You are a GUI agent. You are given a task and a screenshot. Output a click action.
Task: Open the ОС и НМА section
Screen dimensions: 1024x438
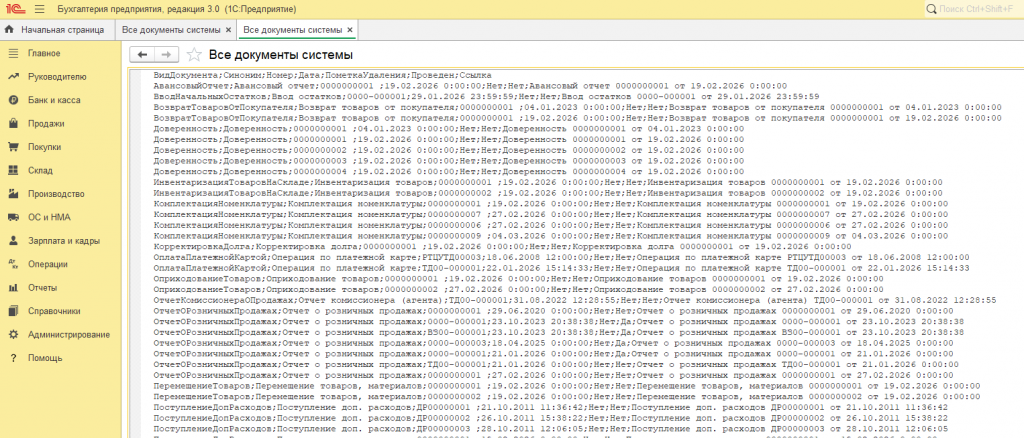point(48,217)
